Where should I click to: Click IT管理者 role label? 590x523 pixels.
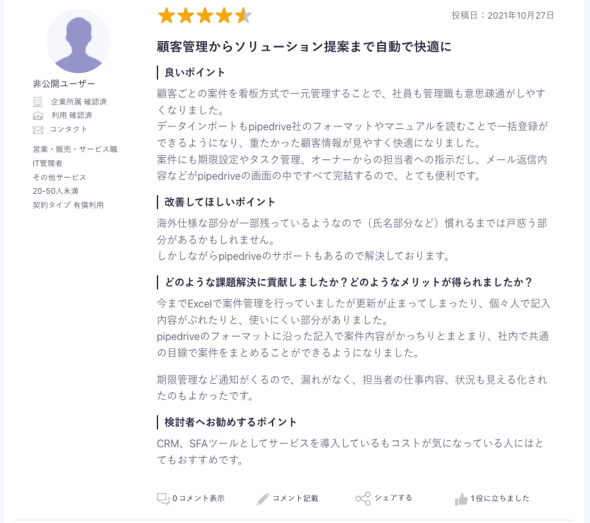point(47,163)
